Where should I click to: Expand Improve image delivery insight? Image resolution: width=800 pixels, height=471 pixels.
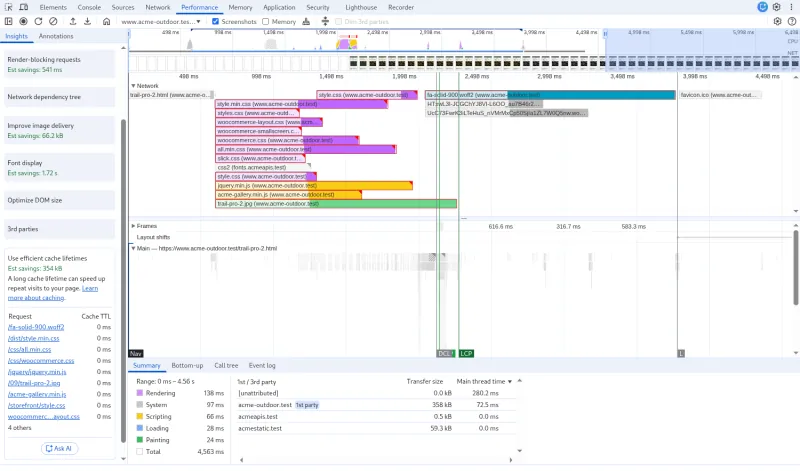pyautogui.click(x=59, y=130)
